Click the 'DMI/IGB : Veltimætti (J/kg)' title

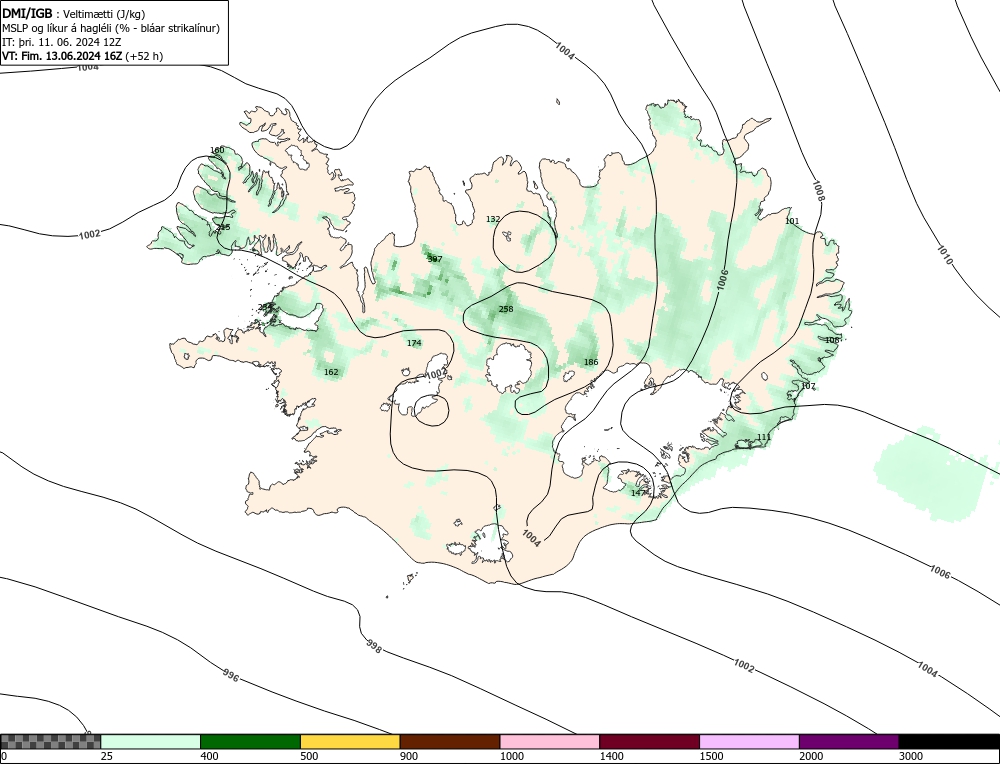point(74,14)
